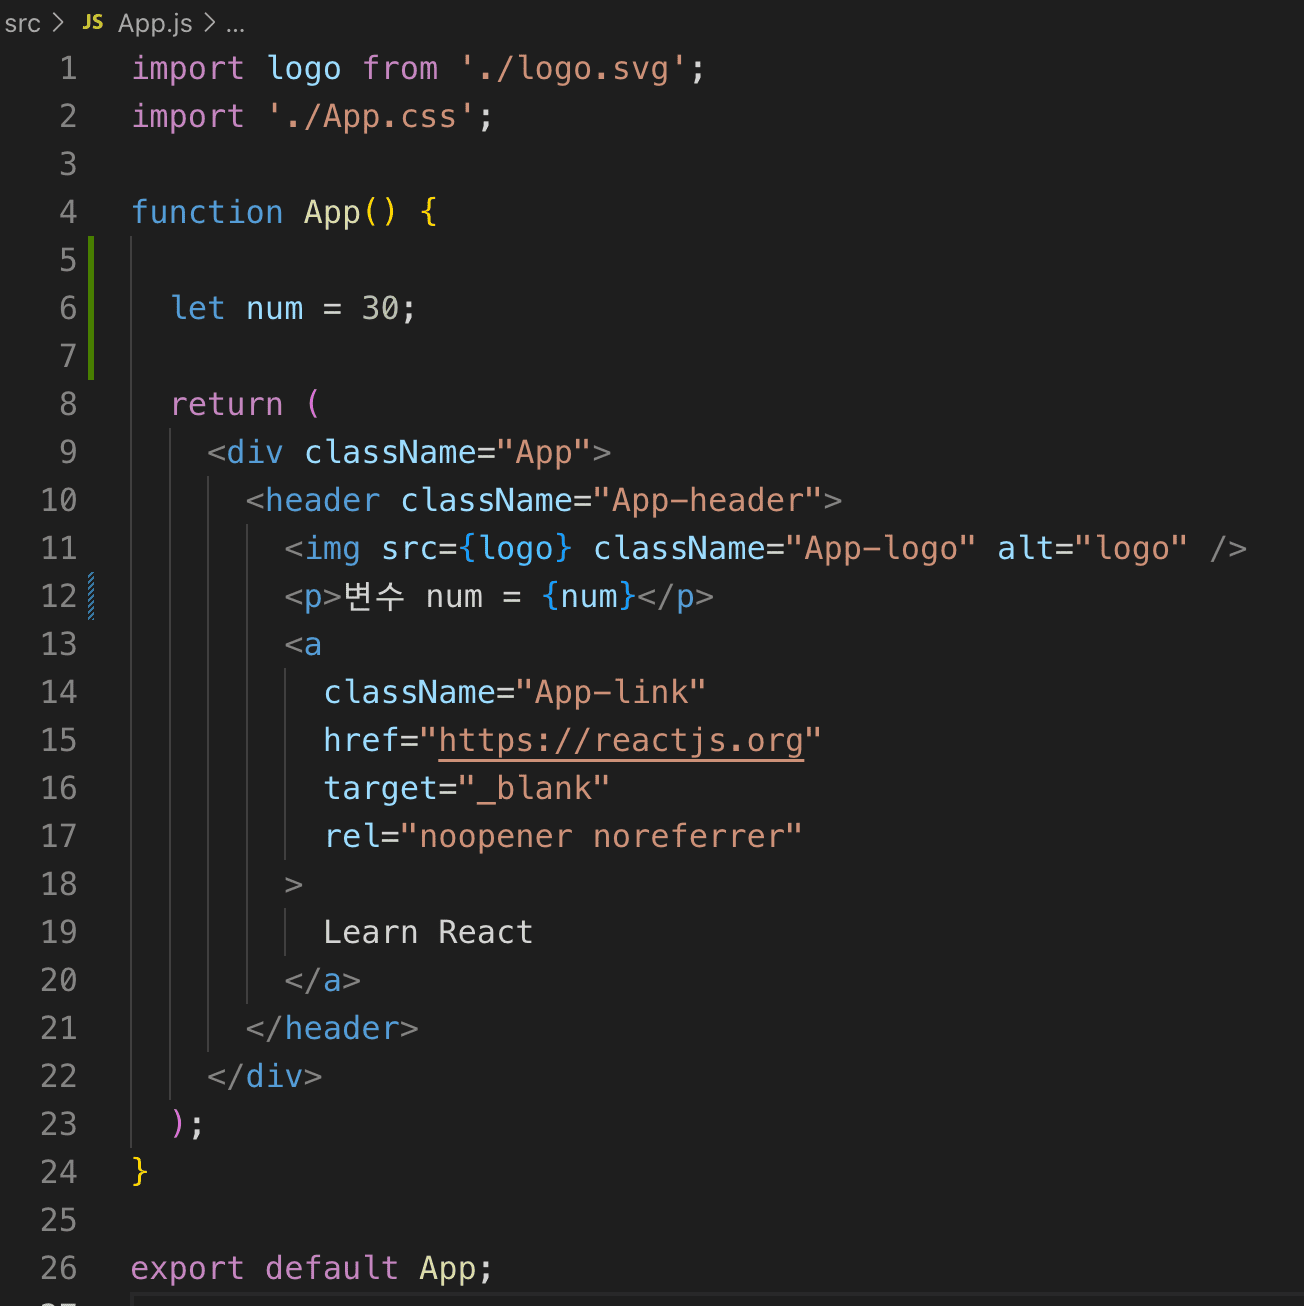Click the {num} expression in paragraph
Screen dimensions: 1304x1306
pyautogui.click(x=589, y=596)
